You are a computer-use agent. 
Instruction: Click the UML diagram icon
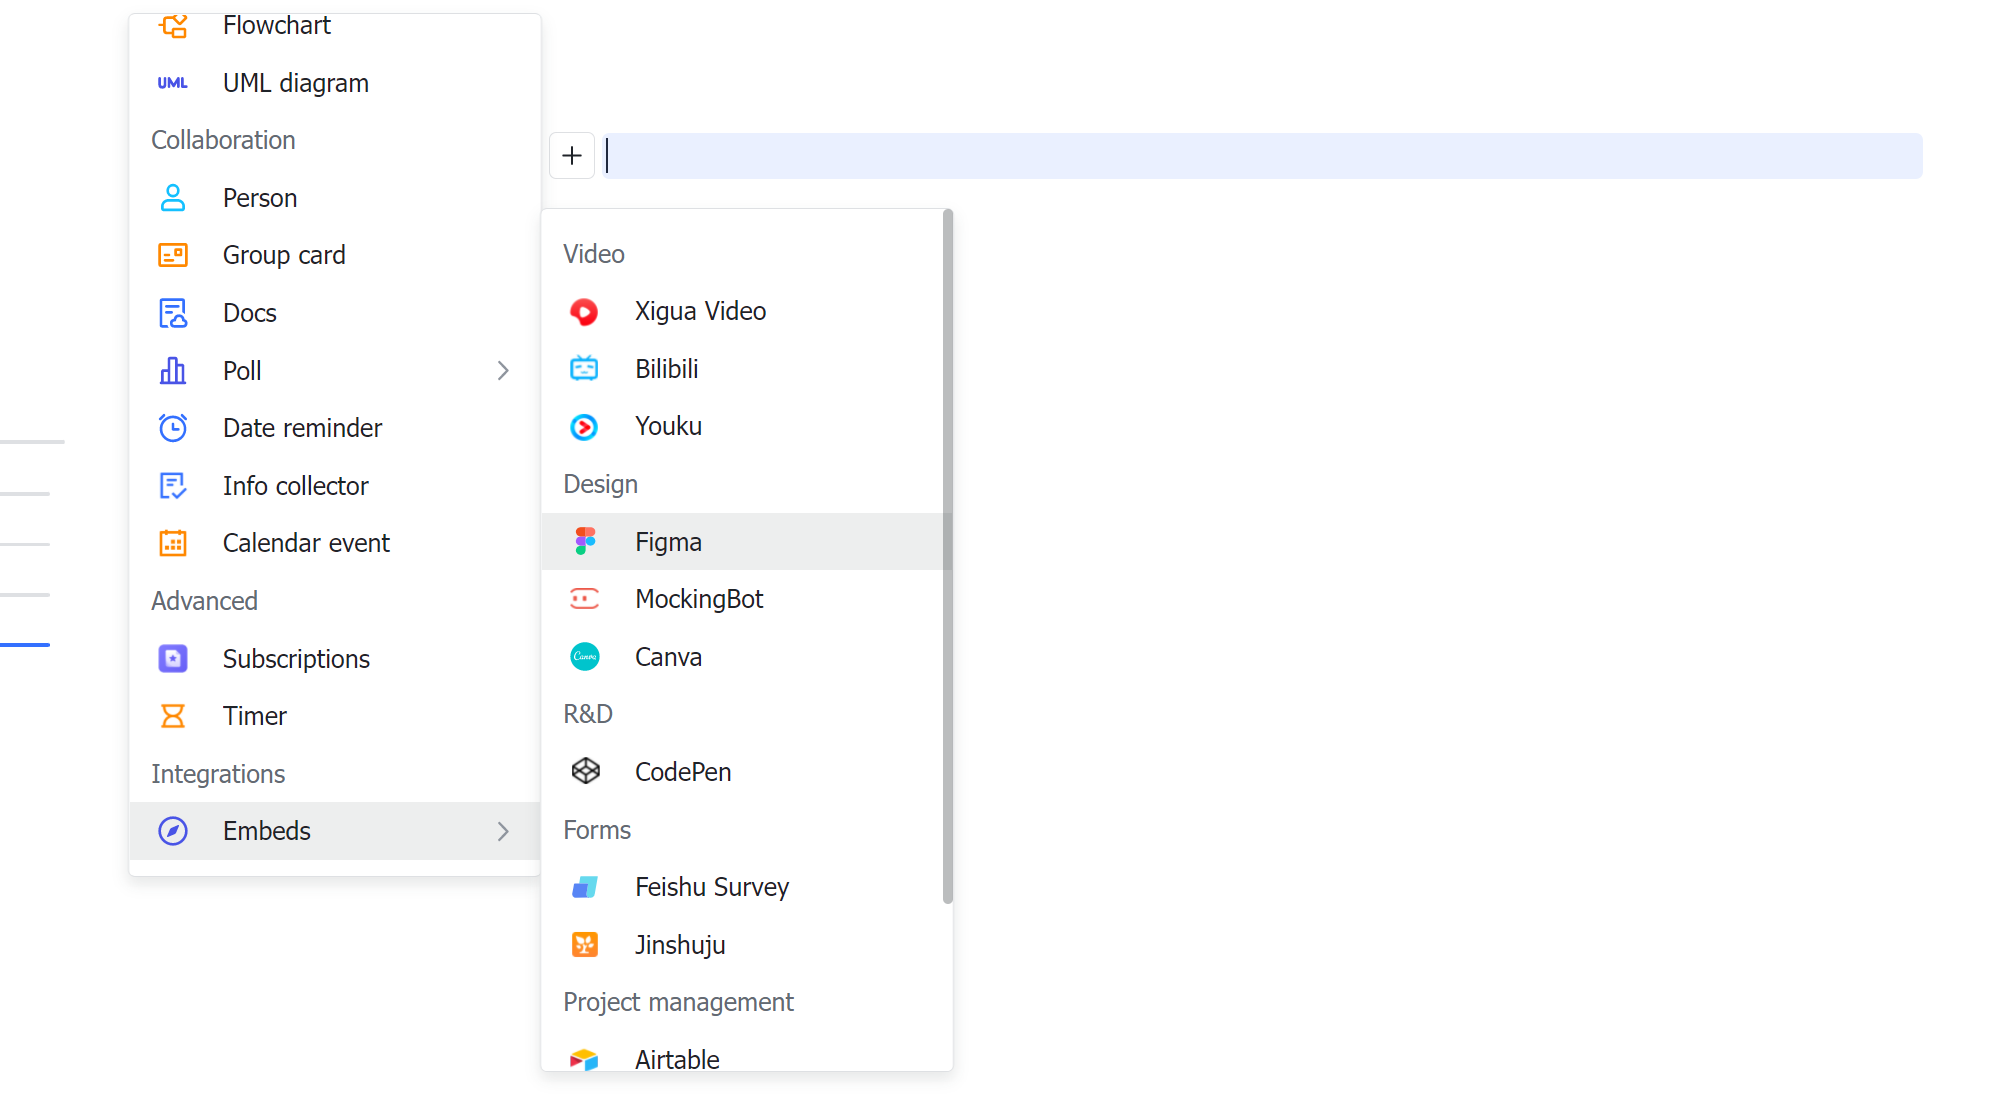(173, 82)
